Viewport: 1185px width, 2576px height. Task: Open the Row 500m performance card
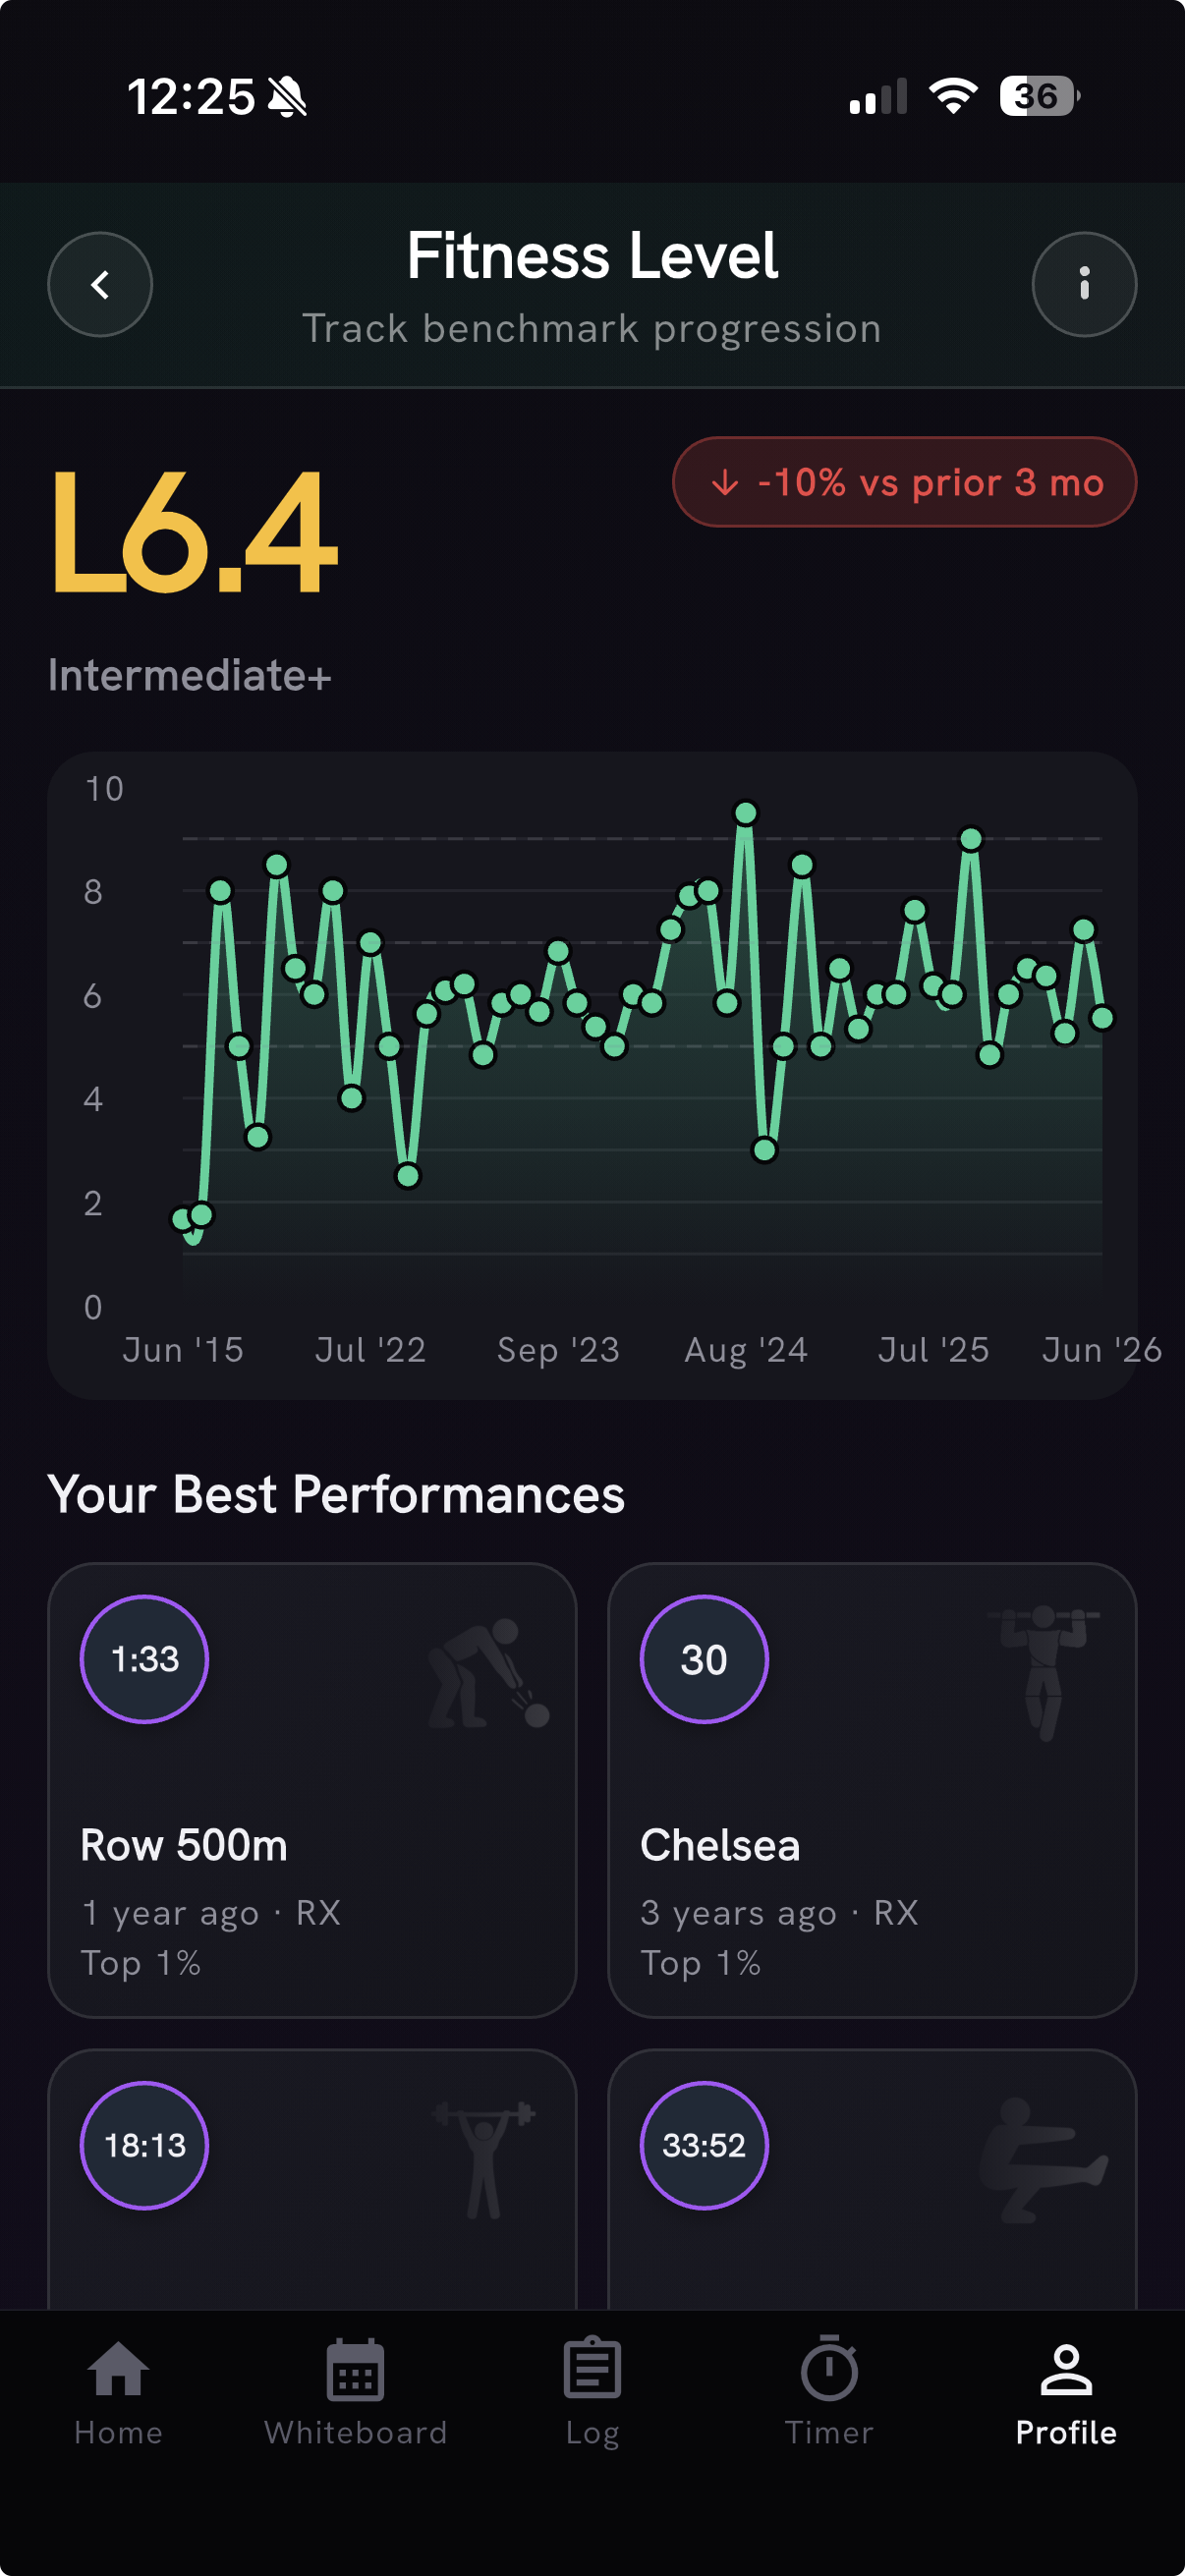[312, 1790]
